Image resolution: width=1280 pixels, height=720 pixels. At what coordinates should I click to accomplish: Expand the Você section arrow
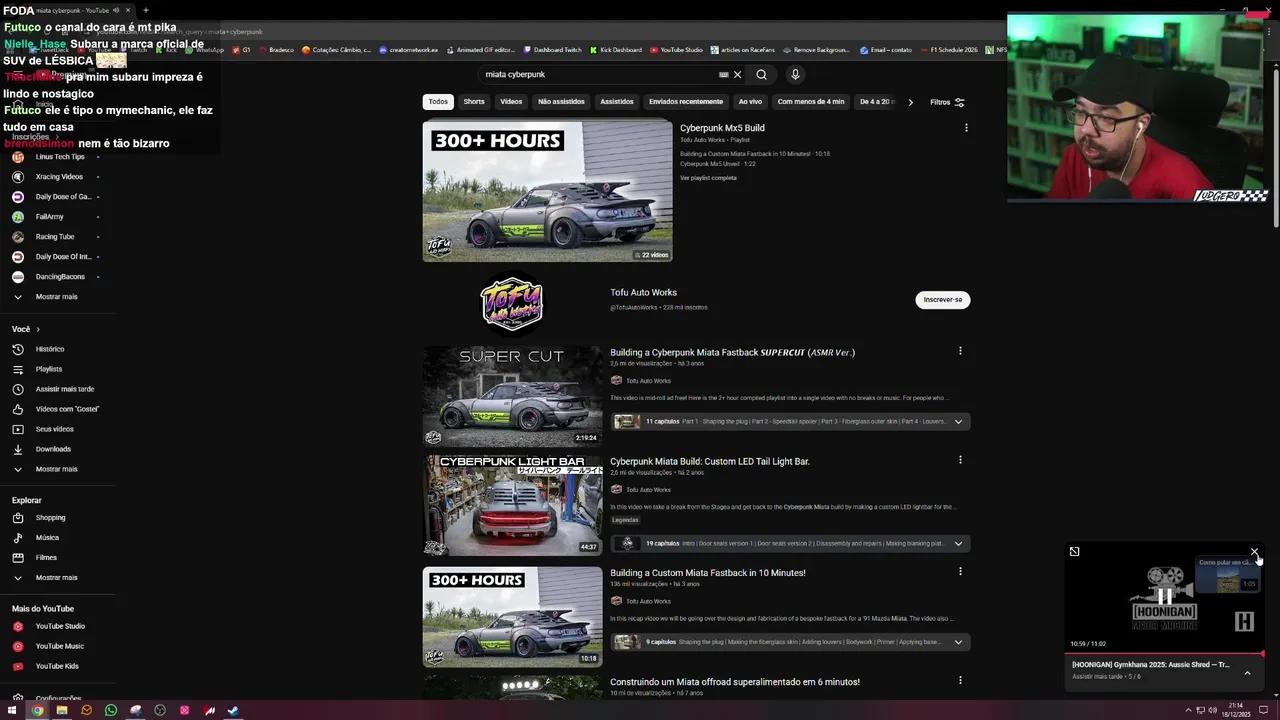38,329
